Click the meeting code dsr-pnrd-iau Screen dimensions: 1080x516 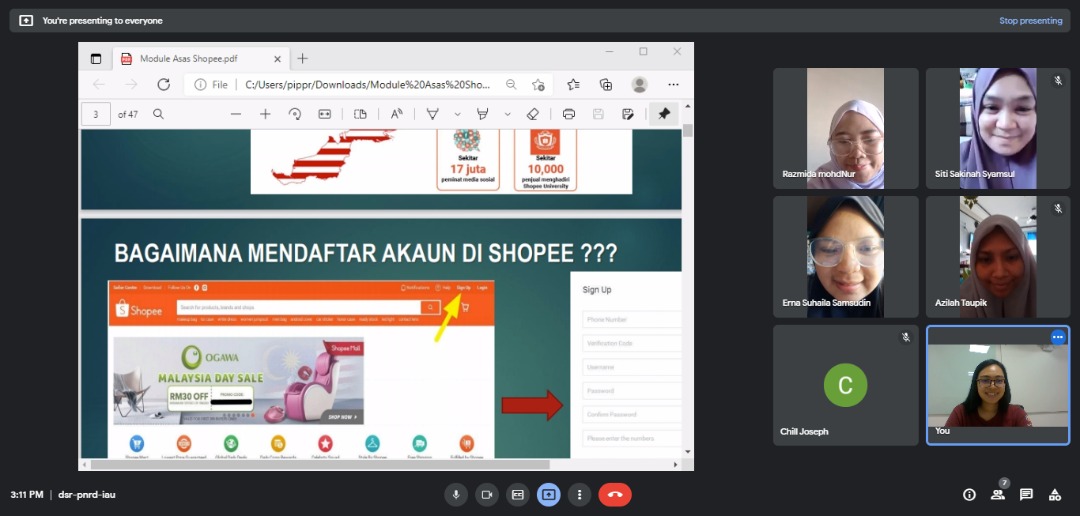[x=87, y=495]
